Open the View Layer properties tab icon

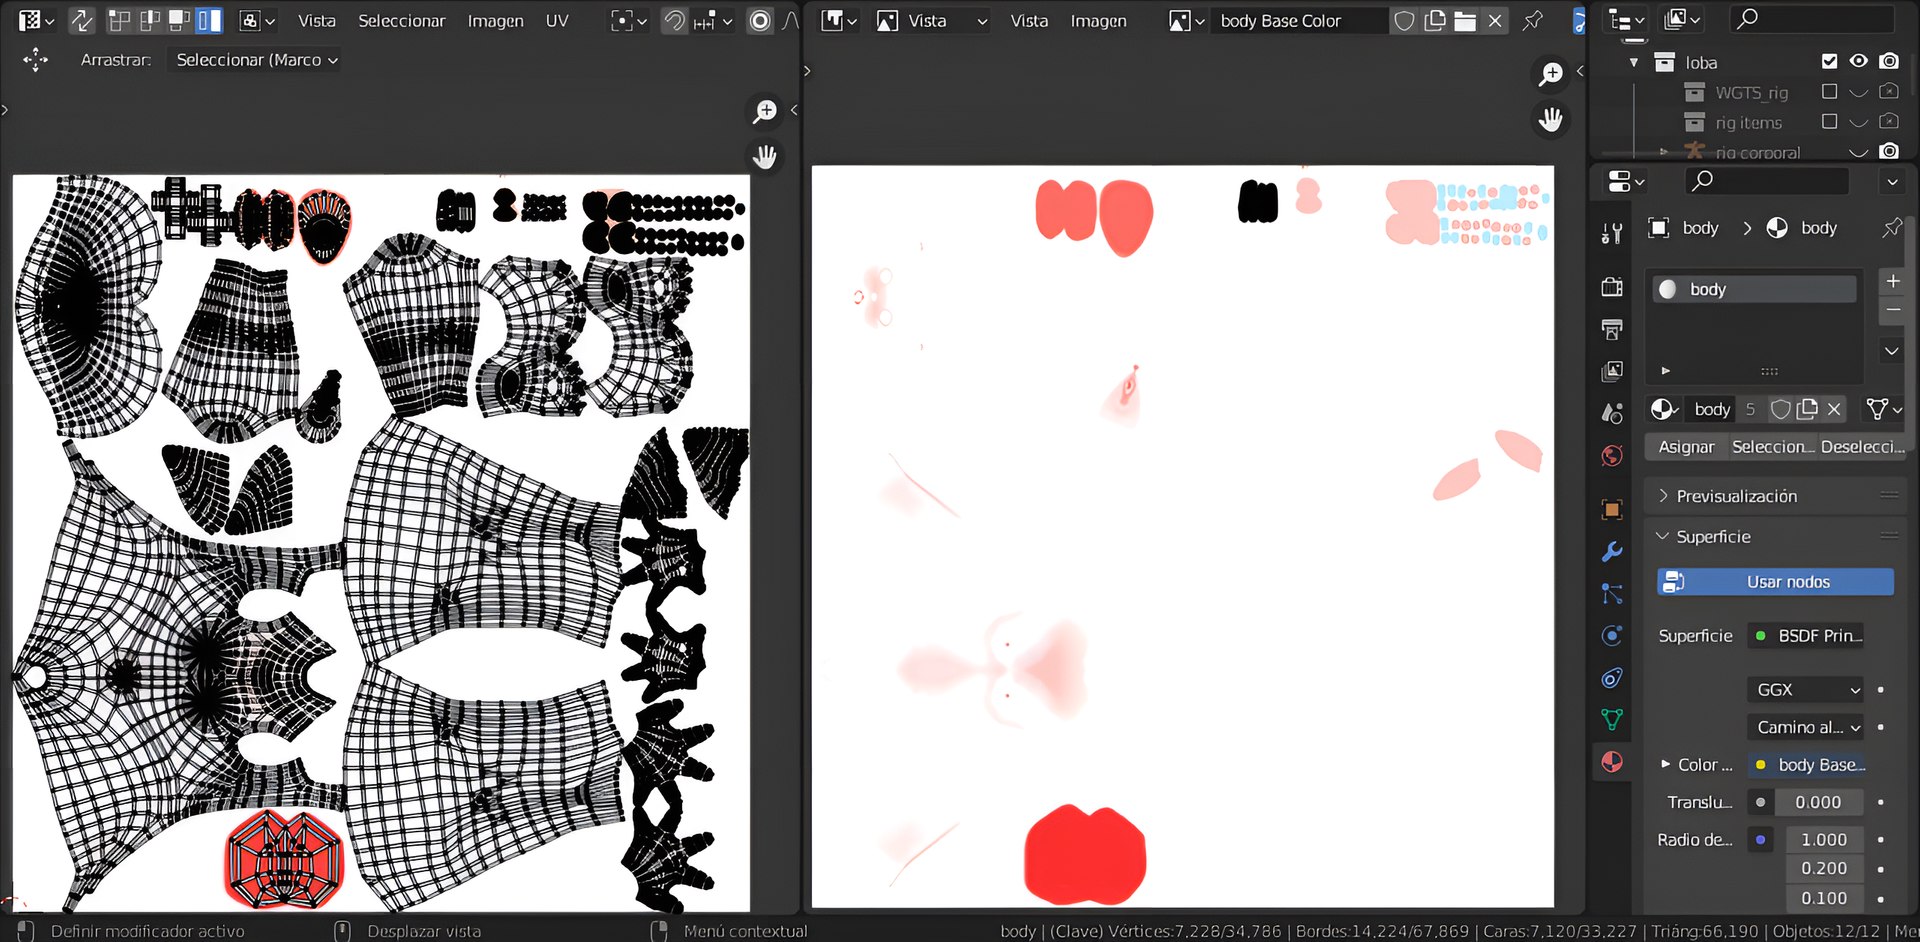click(x=1612, y=371)
